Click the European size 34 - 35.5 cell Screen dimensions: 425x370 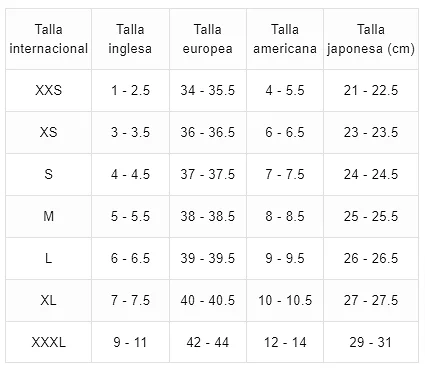click(x=208, y=90)
